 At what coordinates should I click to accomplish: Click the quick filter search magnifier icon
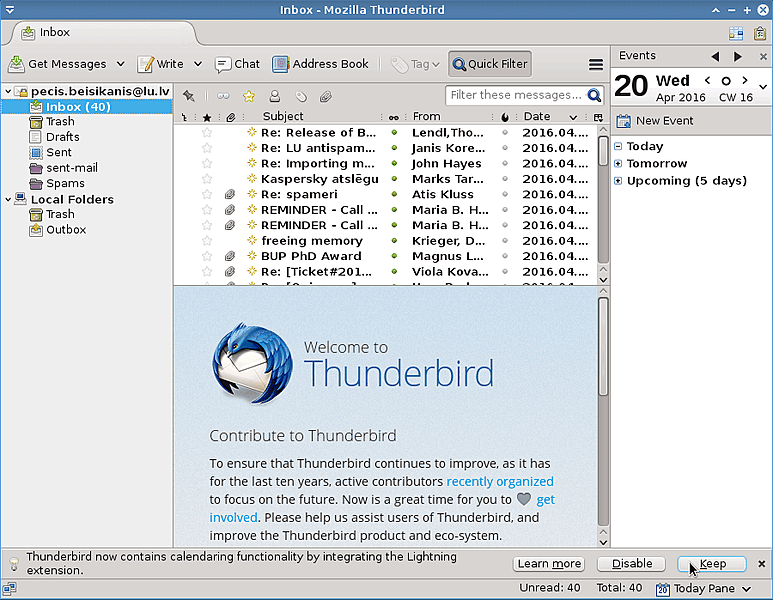pos(595,95)
